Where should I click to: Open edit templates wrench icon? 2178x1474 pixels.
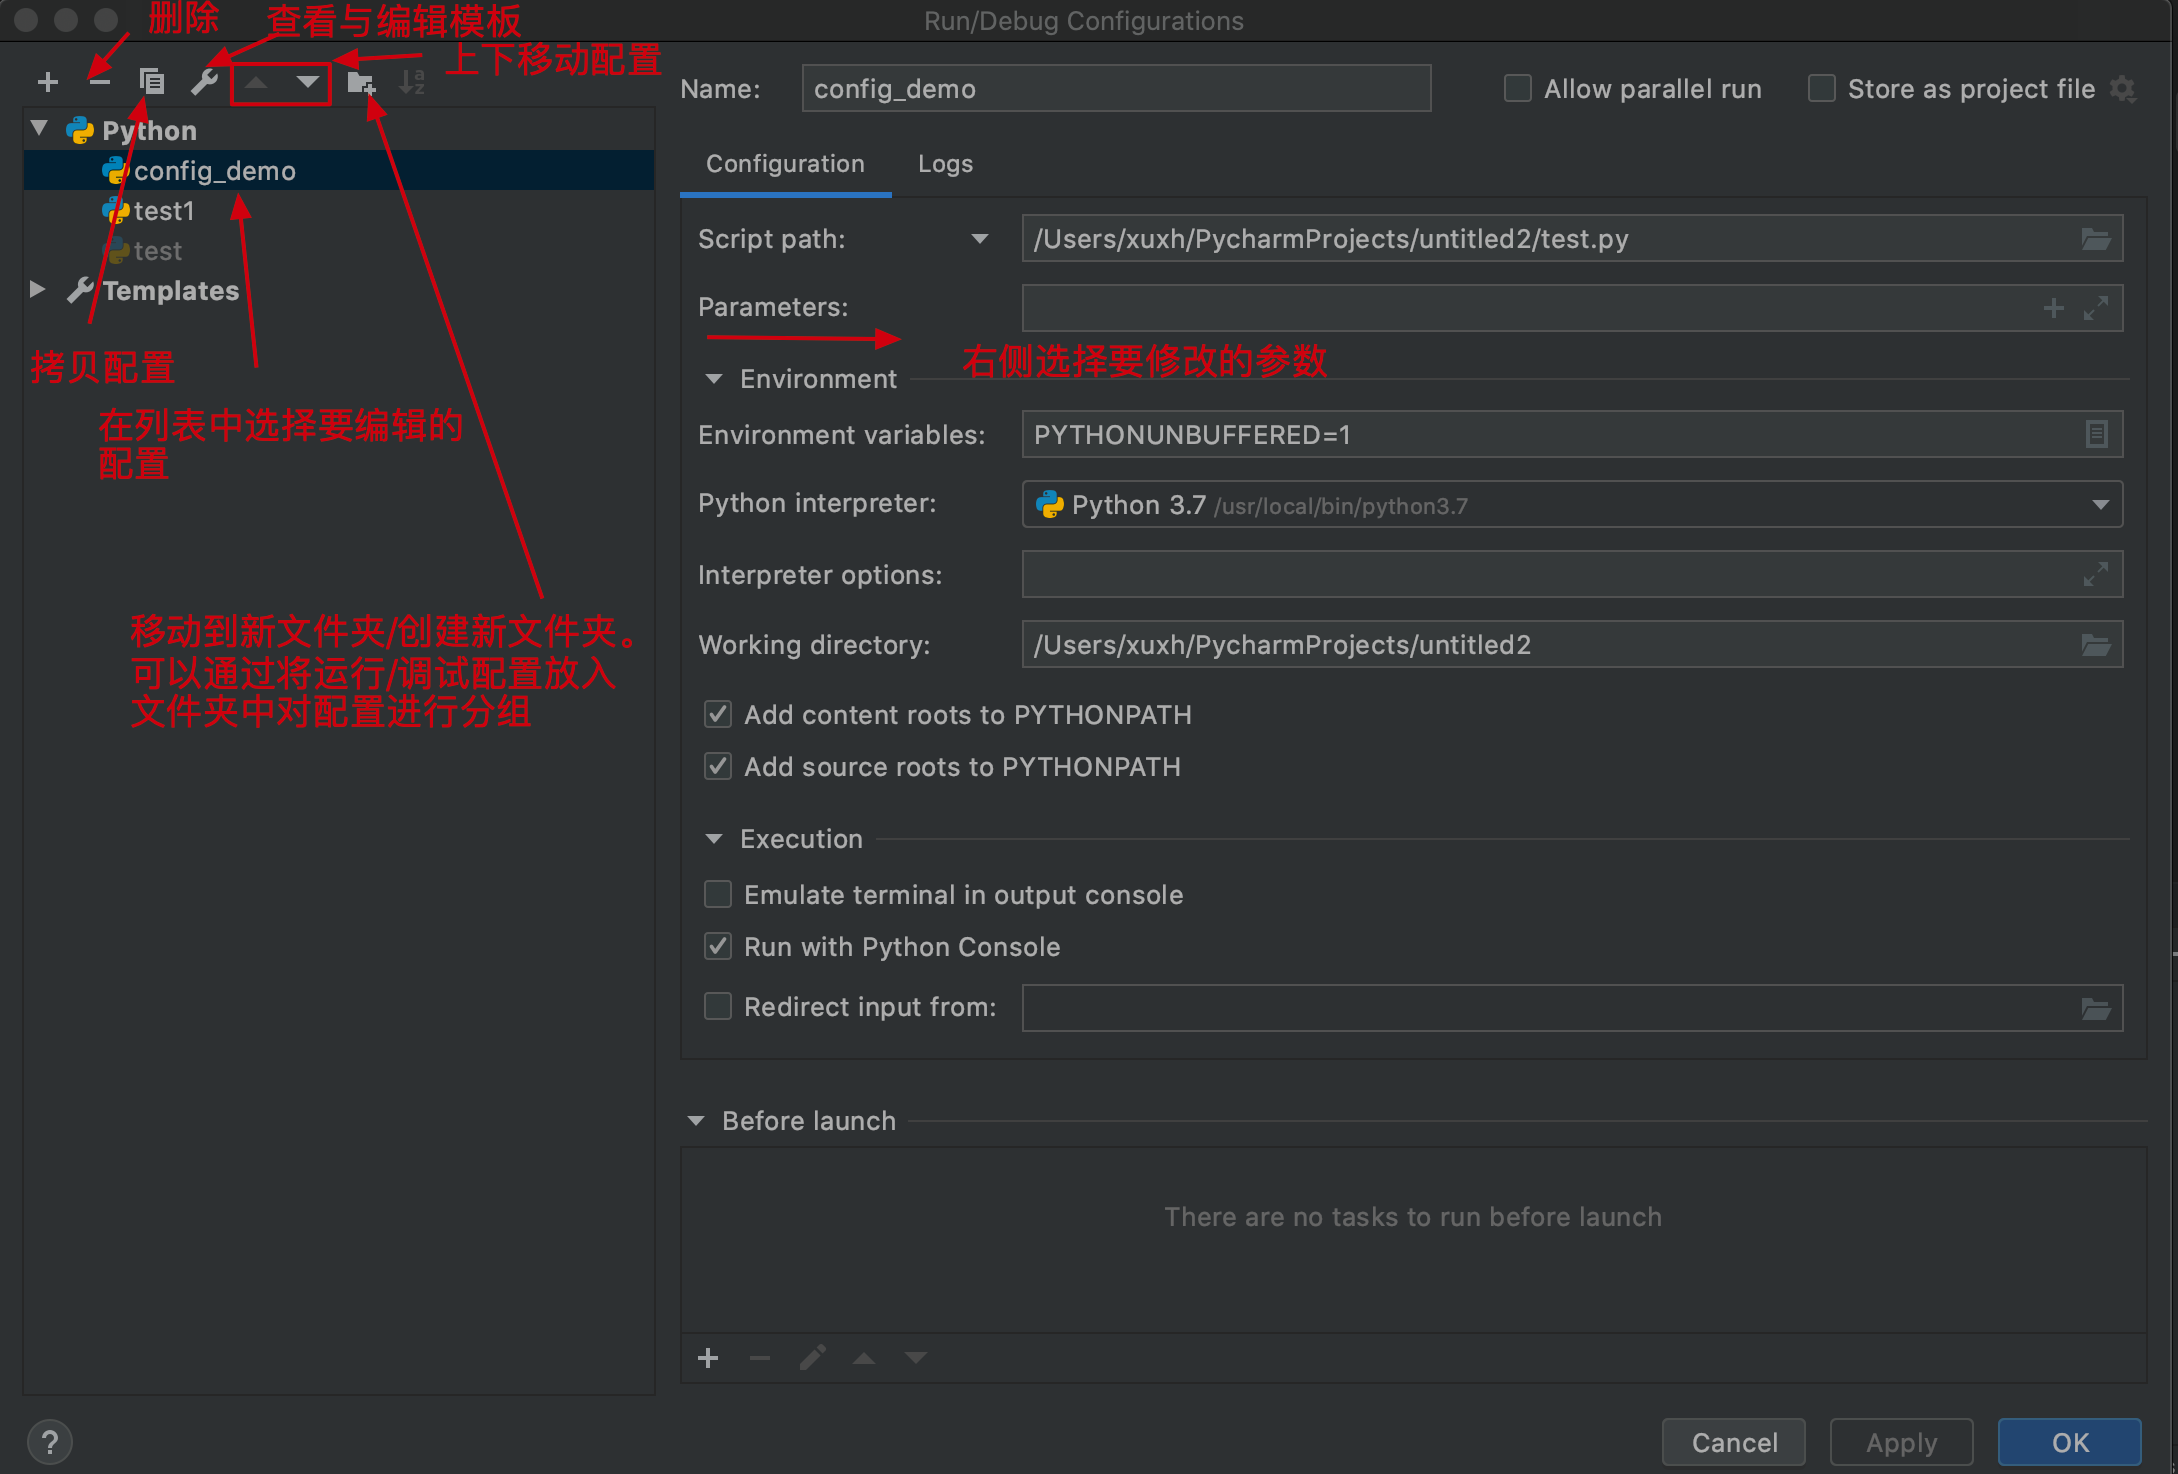204,82
